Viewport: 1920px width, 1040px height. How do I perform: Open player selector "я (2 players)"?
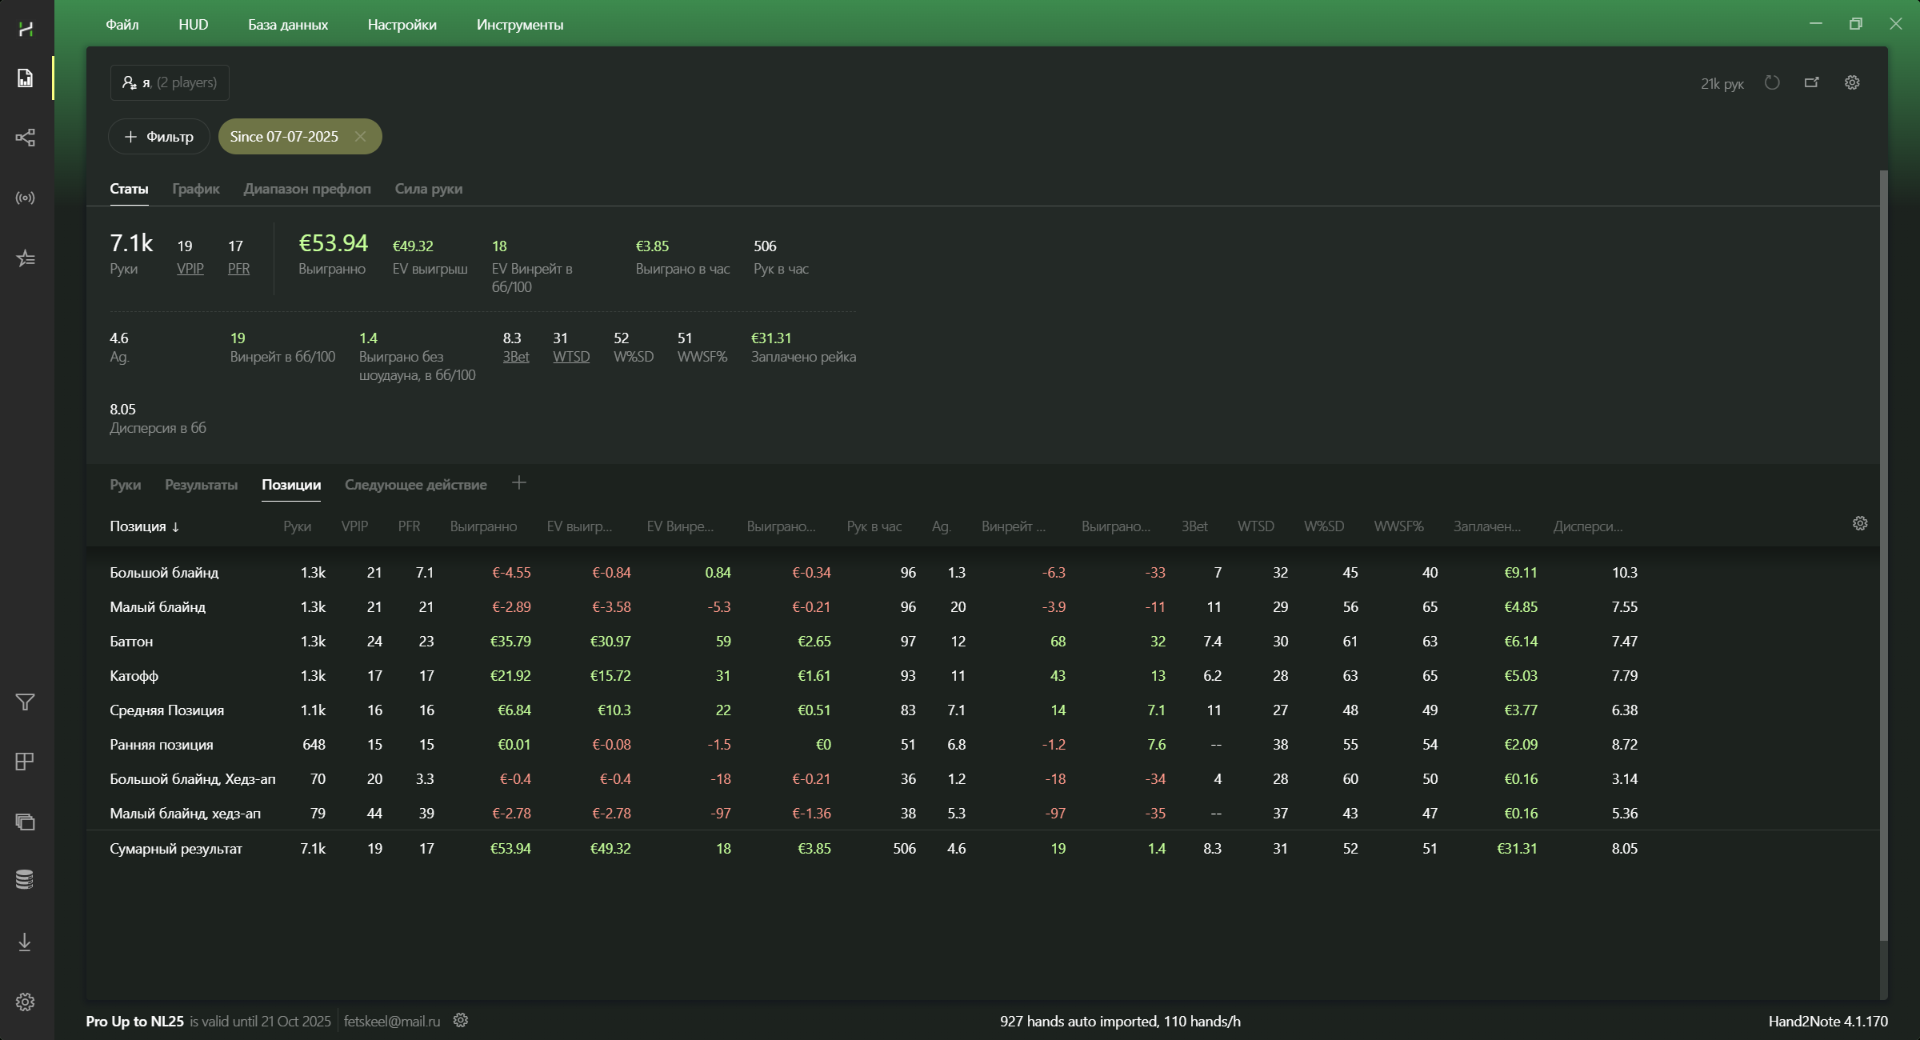point(169,83)
